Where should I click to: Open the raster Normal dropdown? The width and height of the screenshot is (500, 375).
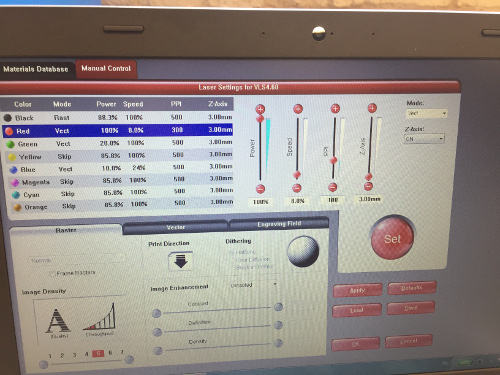(x=76, y=259)
